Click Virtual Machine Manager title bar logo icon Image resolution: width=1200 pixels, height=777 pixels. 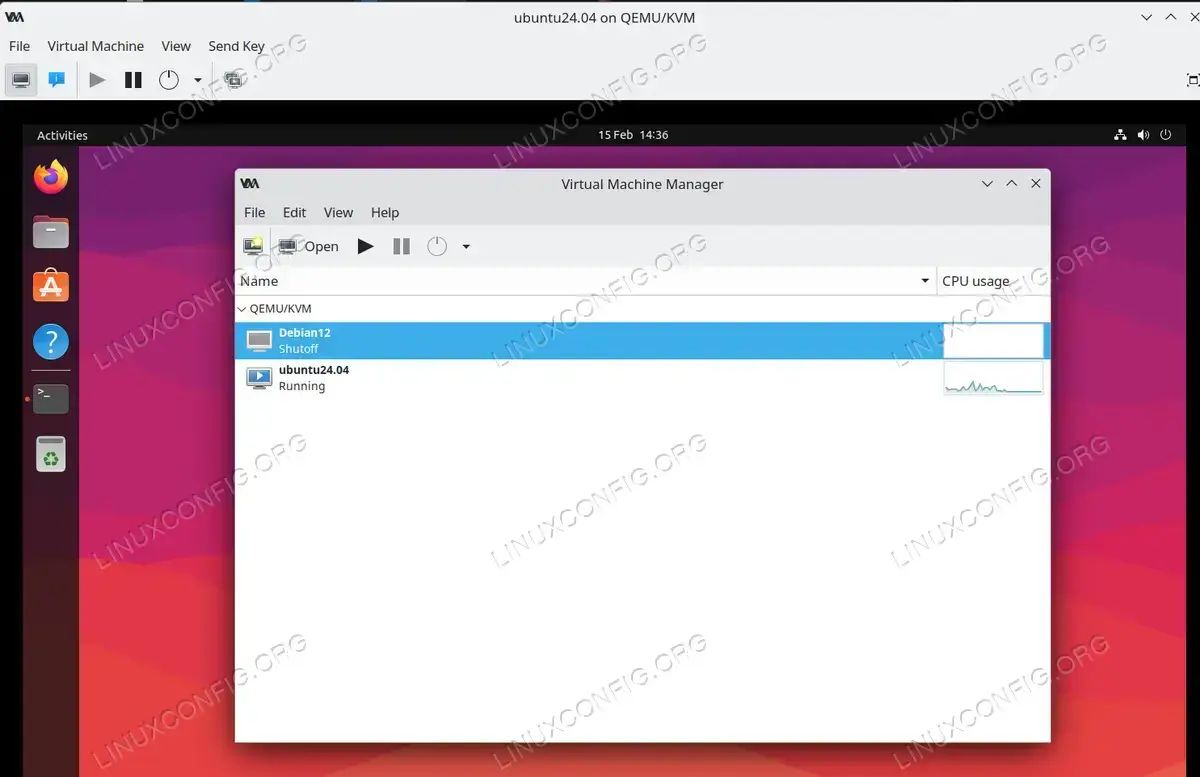250,184
